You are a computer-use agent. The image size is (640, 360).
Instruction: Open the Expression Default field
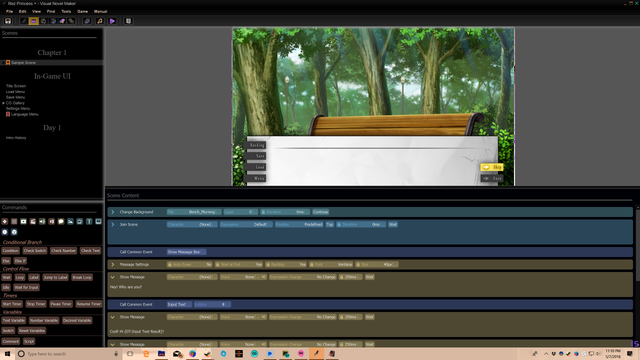pos(246,224)
